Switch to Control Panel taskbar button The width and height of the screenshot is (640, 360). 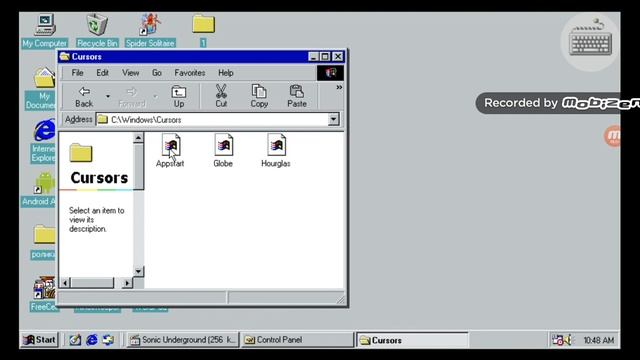click(297, 340)
